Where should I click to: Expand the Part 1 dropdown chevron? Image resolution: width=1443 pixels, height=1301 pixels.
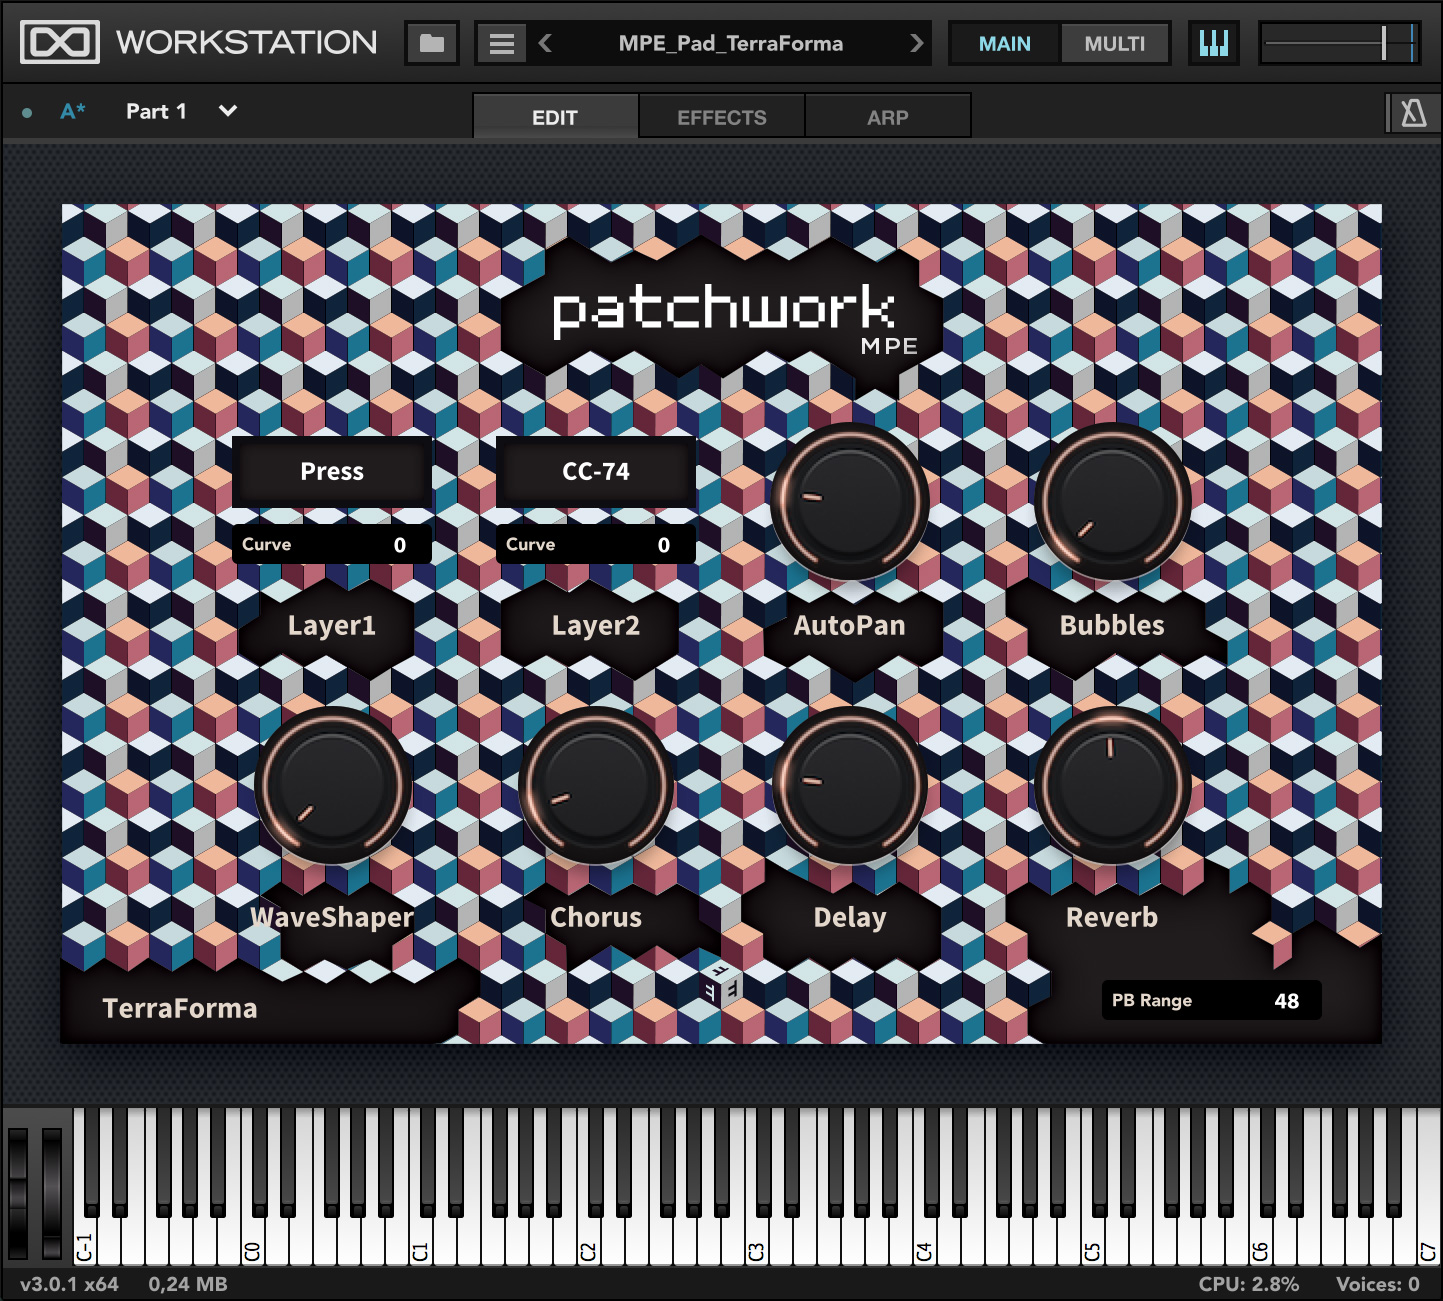[x=228, y=111]
